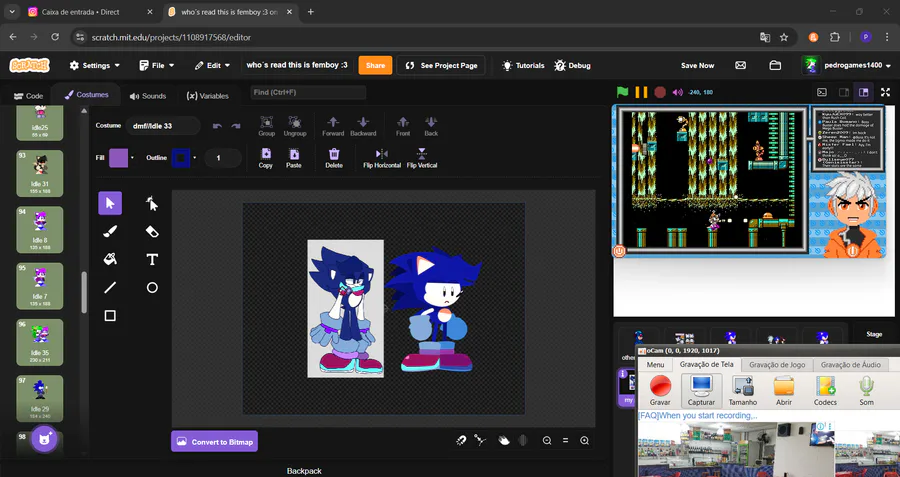Undo the last costume edit
Screen dimensions: 900x477
tap(217, 126)
